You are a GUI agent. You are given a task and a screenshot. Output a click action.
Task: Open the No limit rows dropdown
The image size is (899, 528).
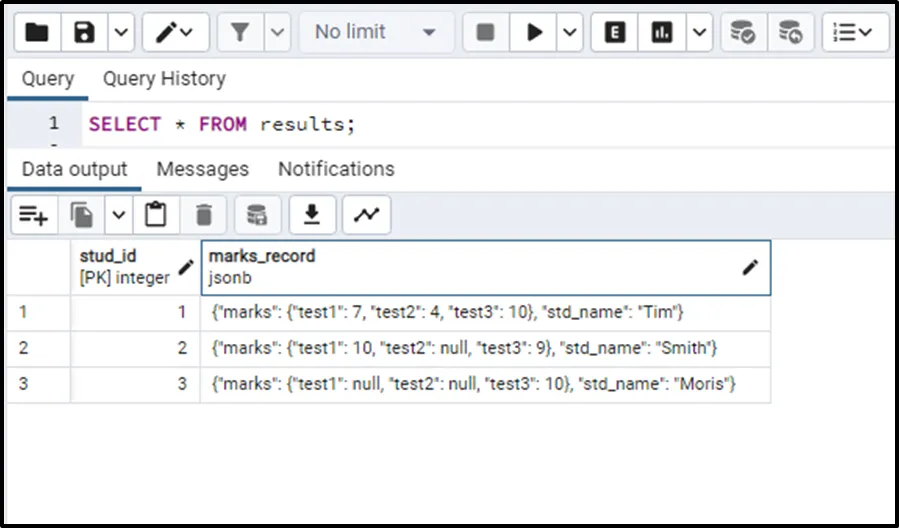[376, 32]
